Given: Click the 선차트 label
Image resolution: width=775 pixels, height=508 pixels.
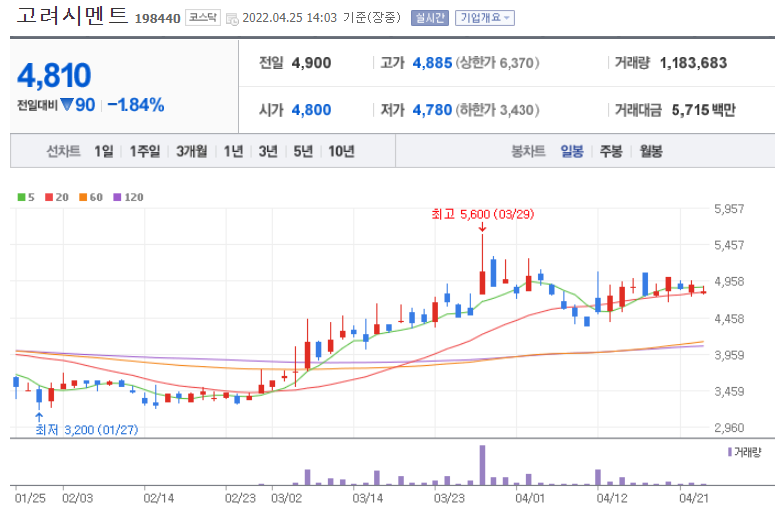Looking at the screenshot, I should [x=63, y=151].
